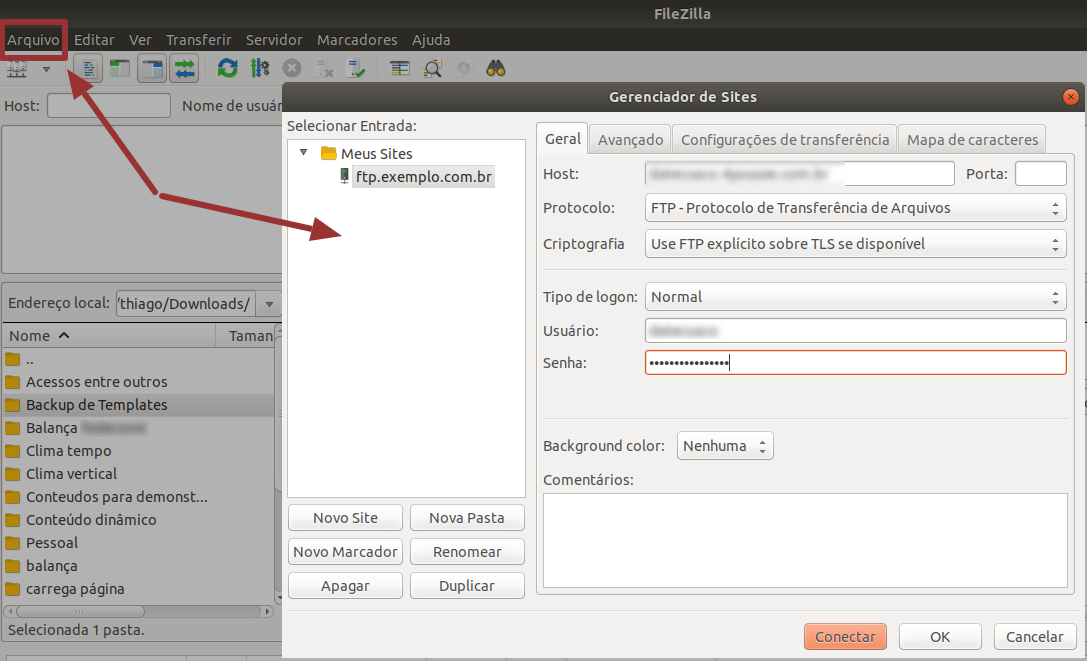Toggle the message log display icon
1087x661 pixels.
click(88, 69)
